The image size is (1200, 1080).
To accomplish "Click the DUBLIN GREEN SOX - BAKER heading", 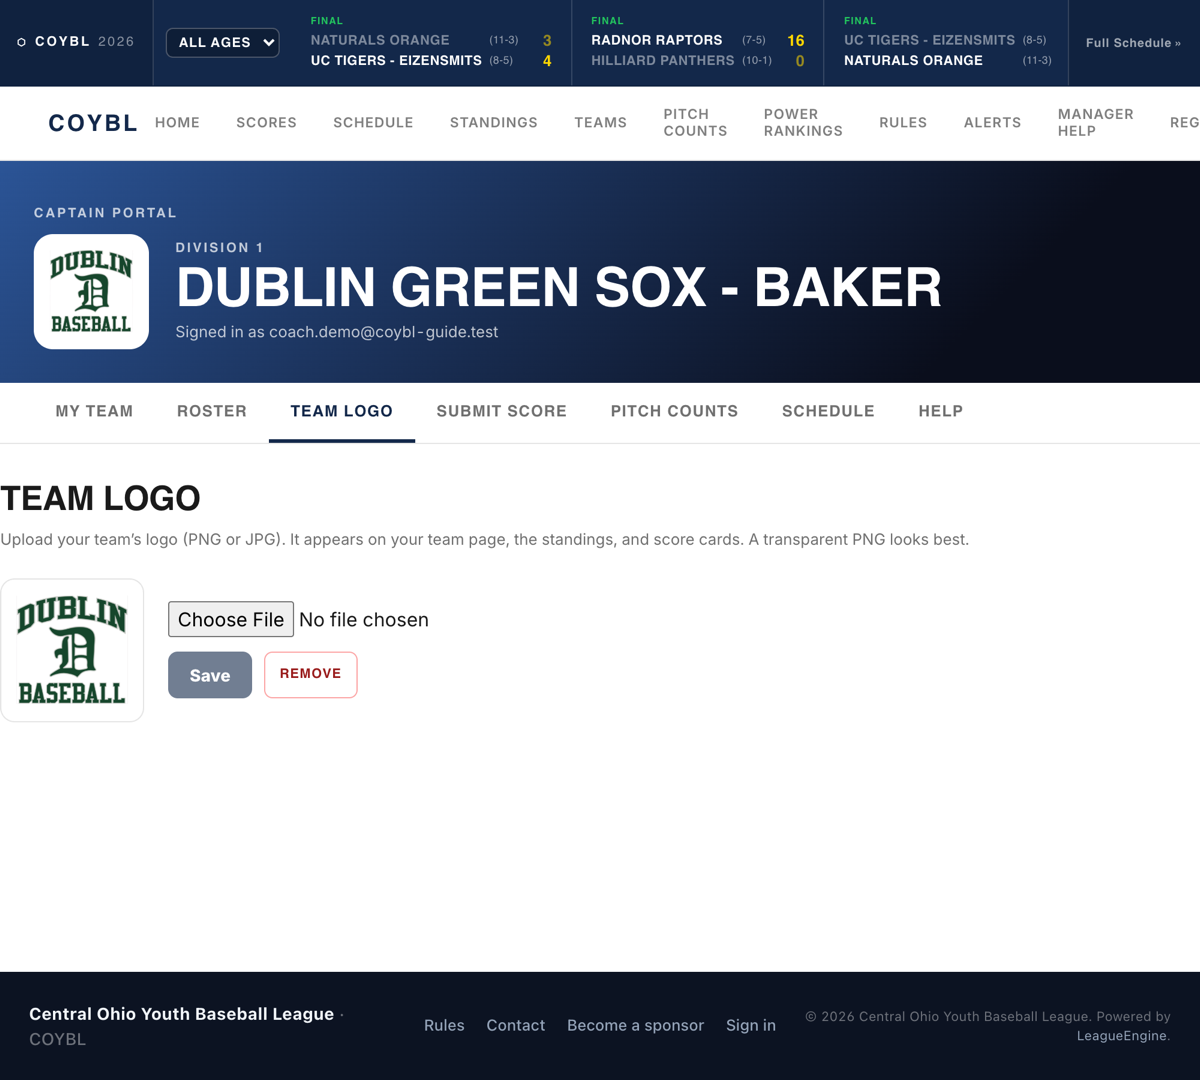I will point(558,288).
